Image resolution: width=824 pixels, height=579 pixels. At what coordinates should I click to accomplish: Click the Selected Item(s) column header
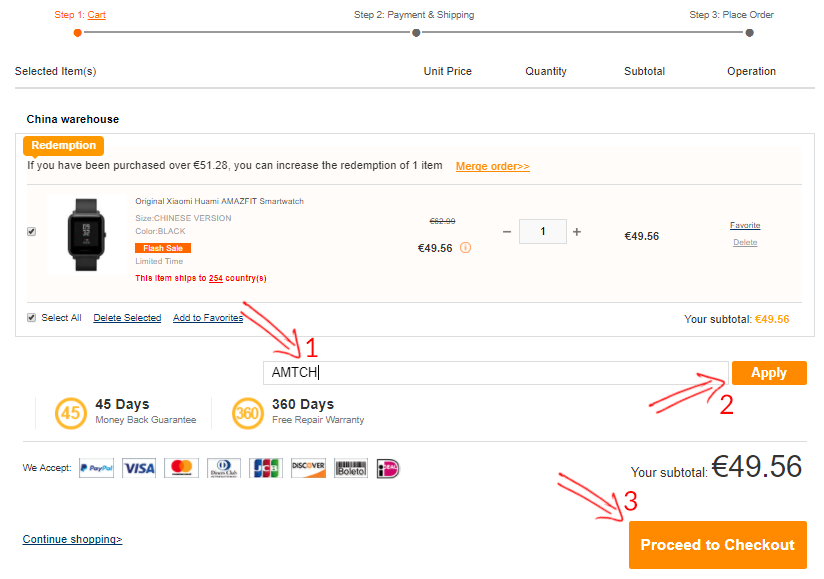(x=56, y=71)
